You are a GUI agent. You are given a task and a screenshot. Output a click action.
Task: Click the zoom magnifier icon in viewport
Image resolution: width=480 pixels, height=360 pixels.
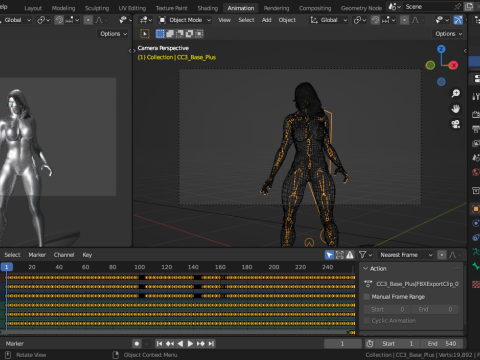pos(455,93)
